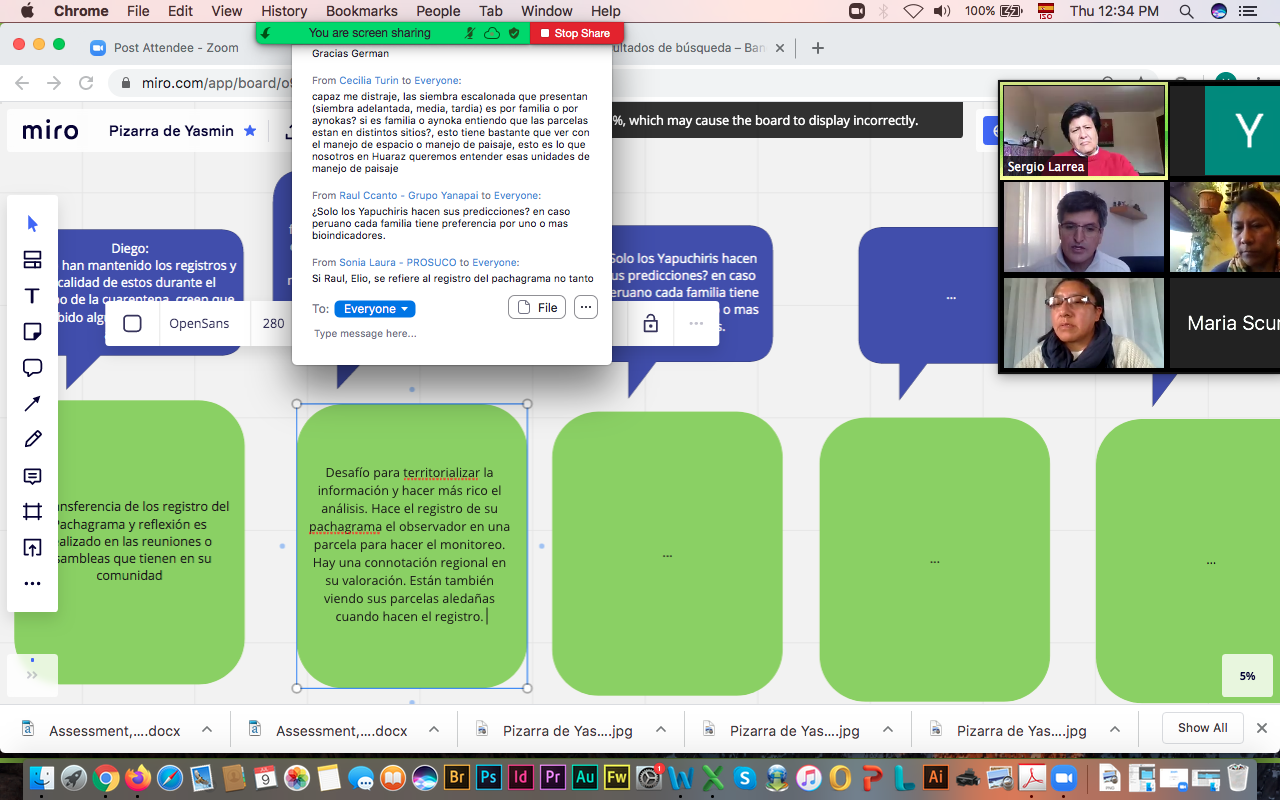
Task: Open the Bookmarks menu in Chrome
Action: 362,11
